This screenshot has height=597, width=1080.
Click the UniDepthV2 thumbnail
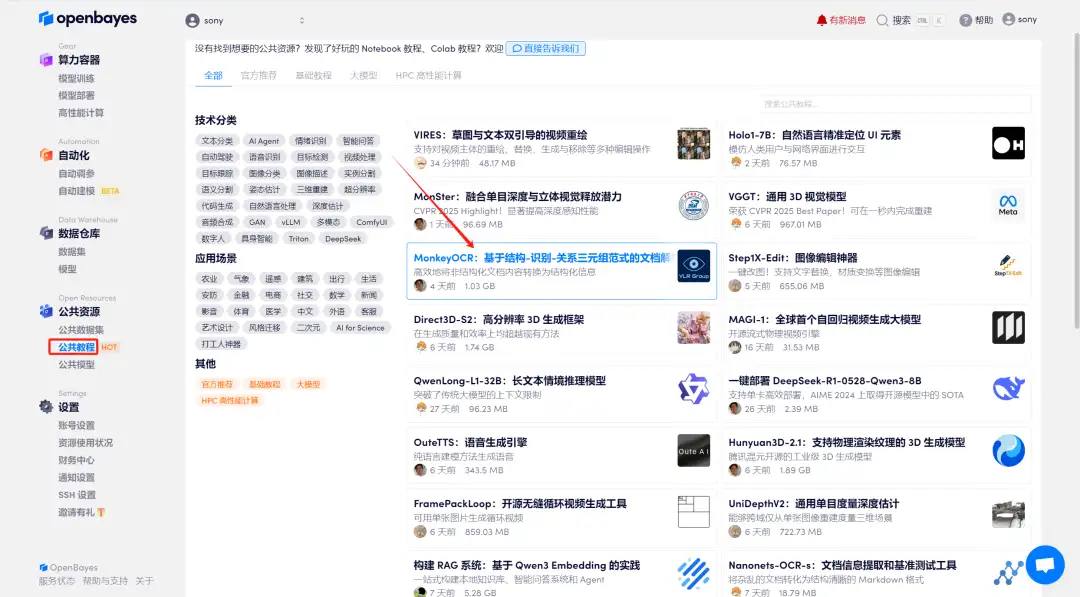tap(1008, 514)
